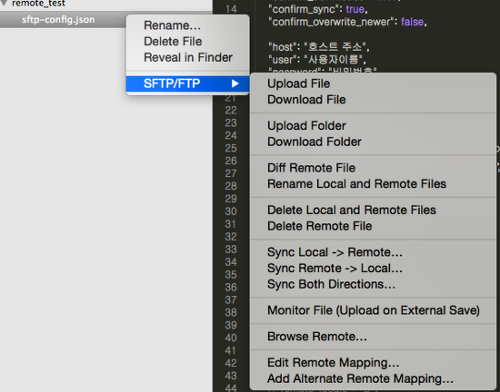Click the host value 호스트 주소
This screenshot has width=500, height=392.
(335, 47)
